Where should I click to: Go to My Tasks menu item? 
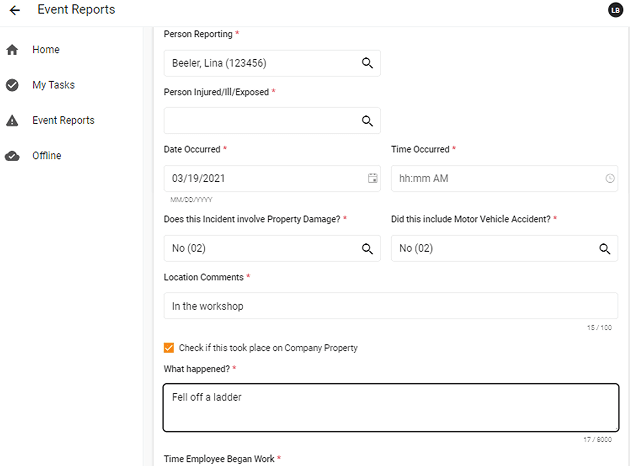click(53, 85)
